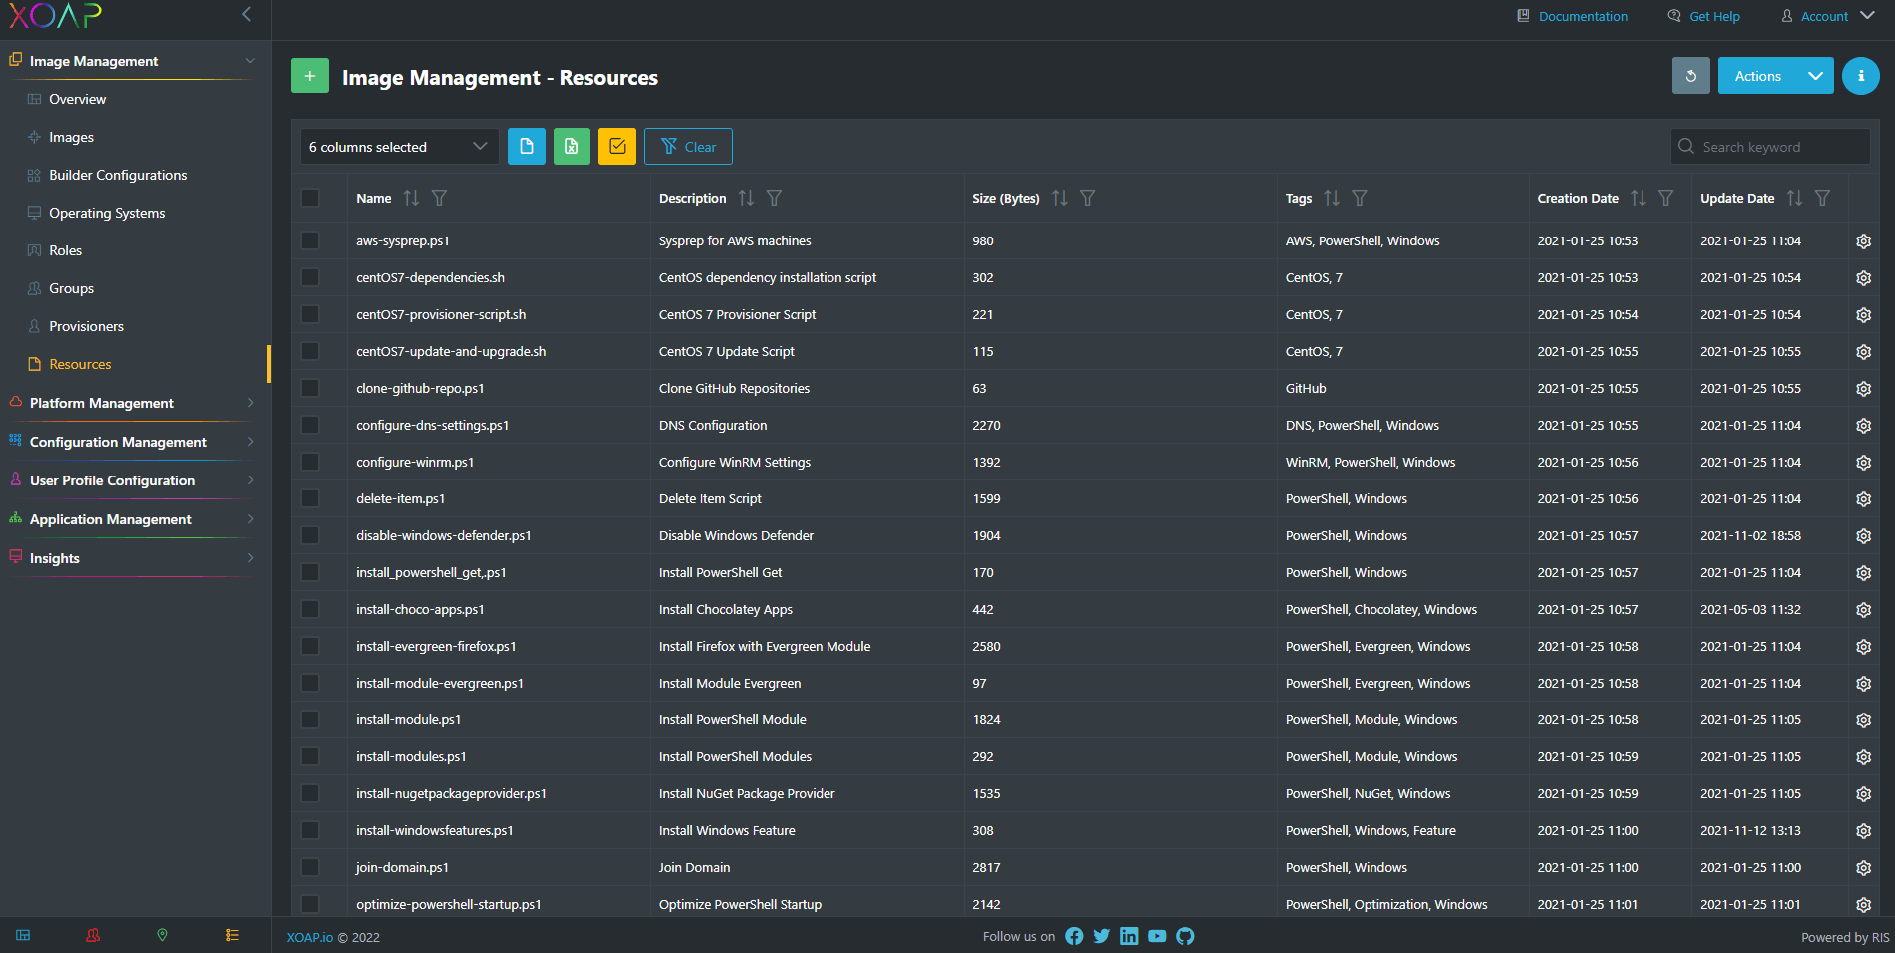1895x953 pixels.
Task: Open Roles in sidebar
Action: pyautogui.click(x=65, y=250)
